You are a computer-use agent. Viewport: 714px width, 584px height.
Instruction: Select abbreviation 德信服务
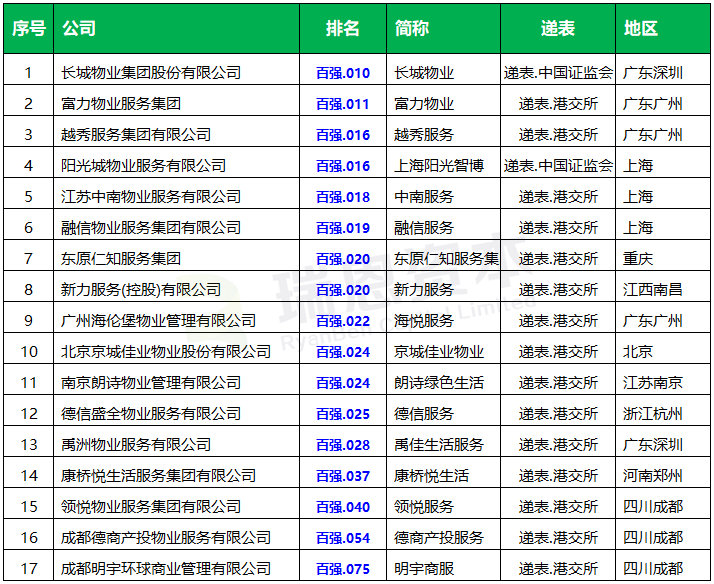[424, 413]
